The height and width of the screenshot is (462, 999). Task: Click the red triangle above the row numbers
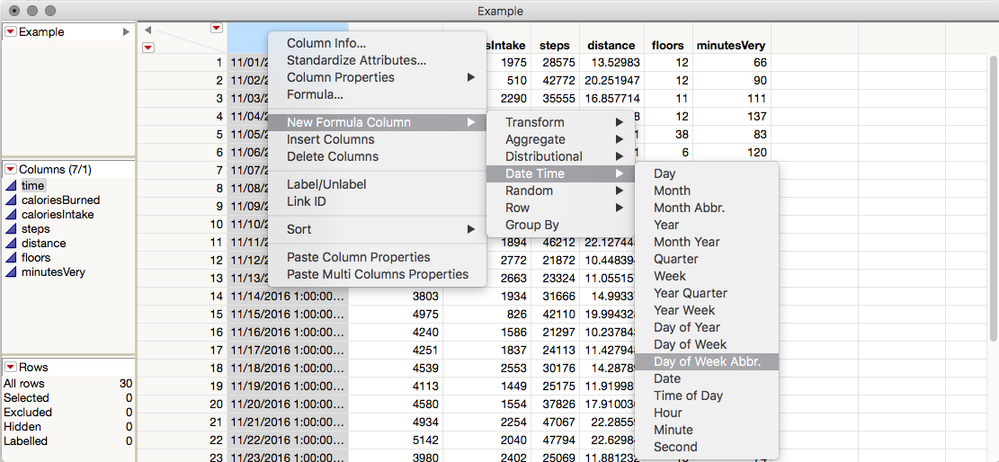click(217, 28)
